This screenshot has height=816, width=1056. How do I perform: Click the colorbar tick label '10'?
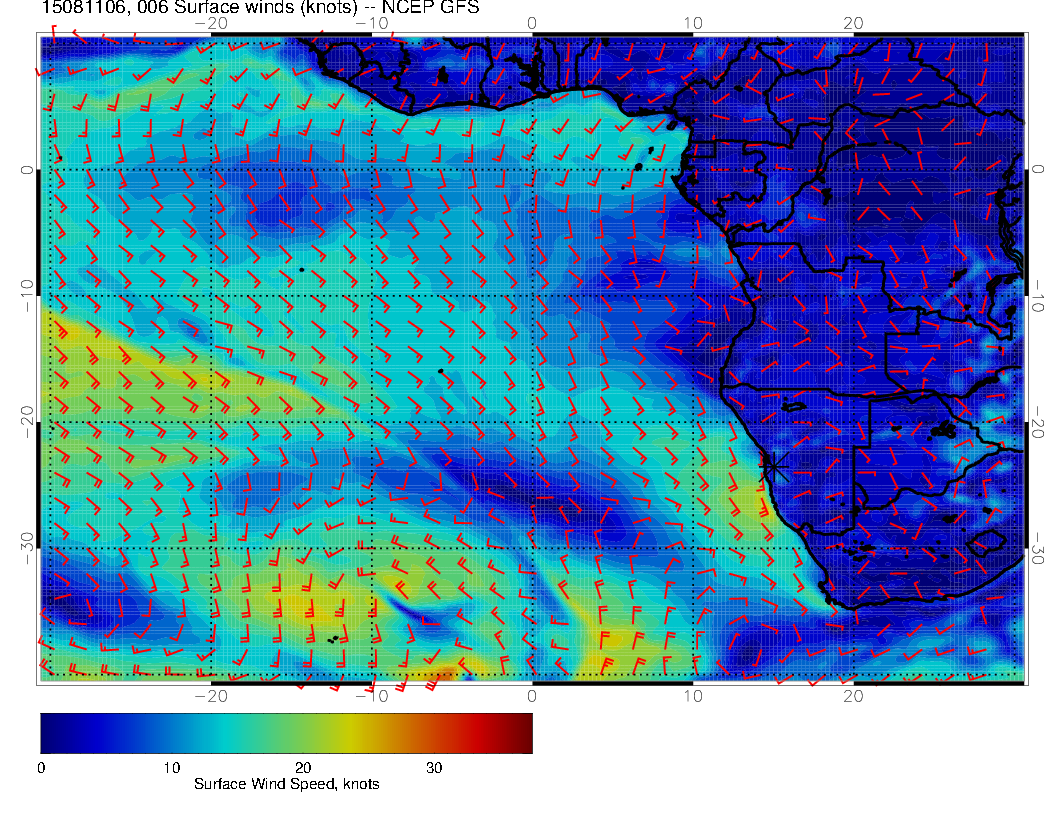[x=172, y=768]
